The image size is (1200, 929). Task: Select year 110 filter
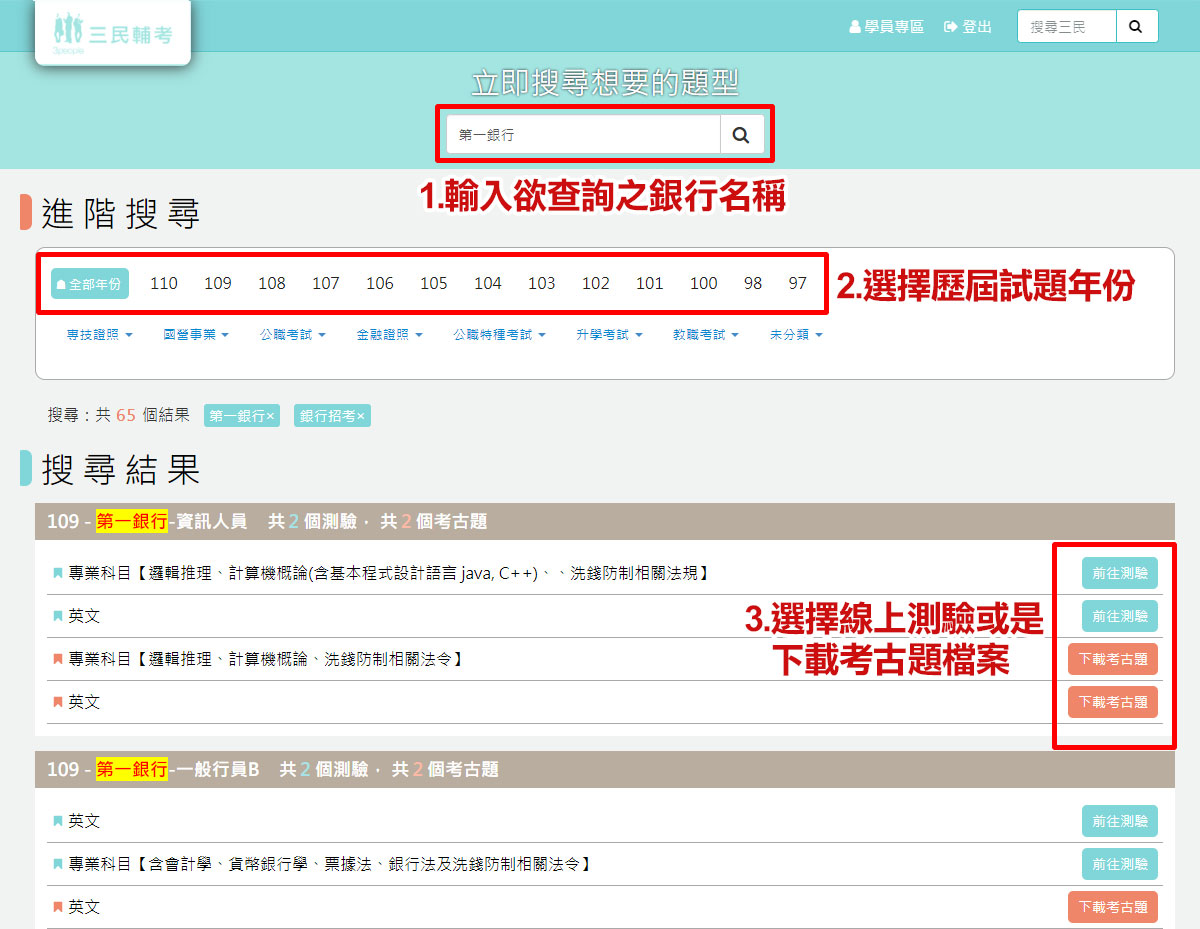point(164,284)
